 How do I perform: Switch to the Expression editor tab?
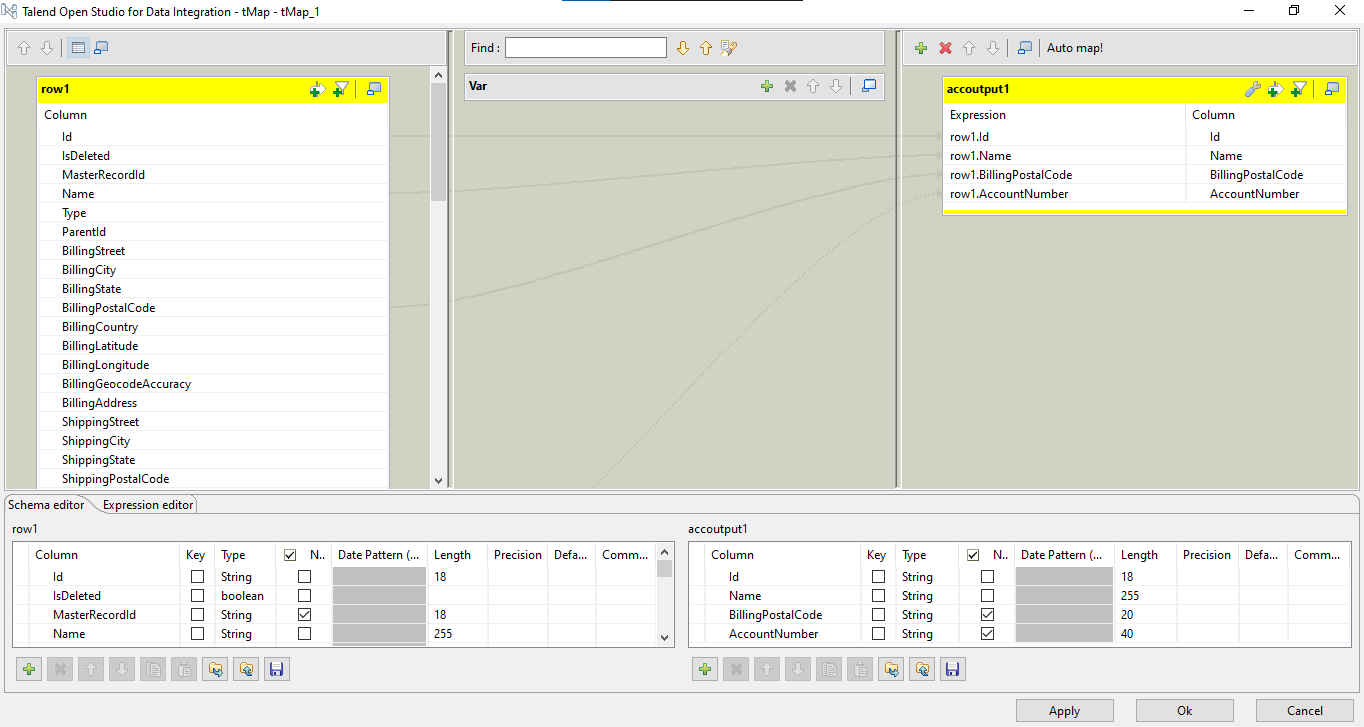pyautogui.click(x=148, y=505)
